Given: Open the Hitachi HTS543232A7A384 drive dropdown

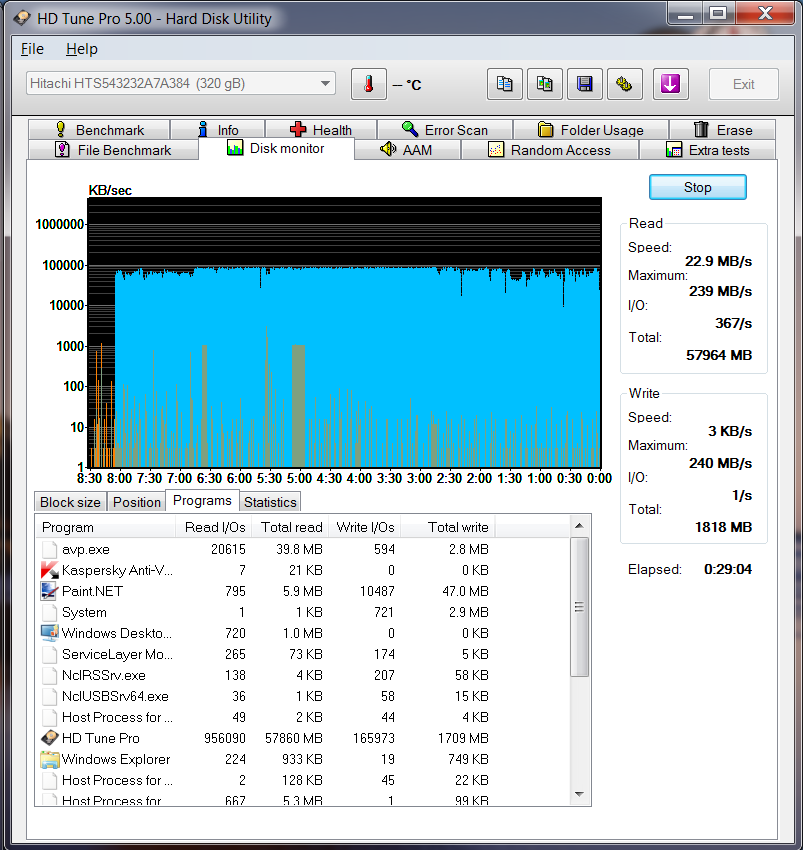Looking at the screenshot, I should pos(181,83).
